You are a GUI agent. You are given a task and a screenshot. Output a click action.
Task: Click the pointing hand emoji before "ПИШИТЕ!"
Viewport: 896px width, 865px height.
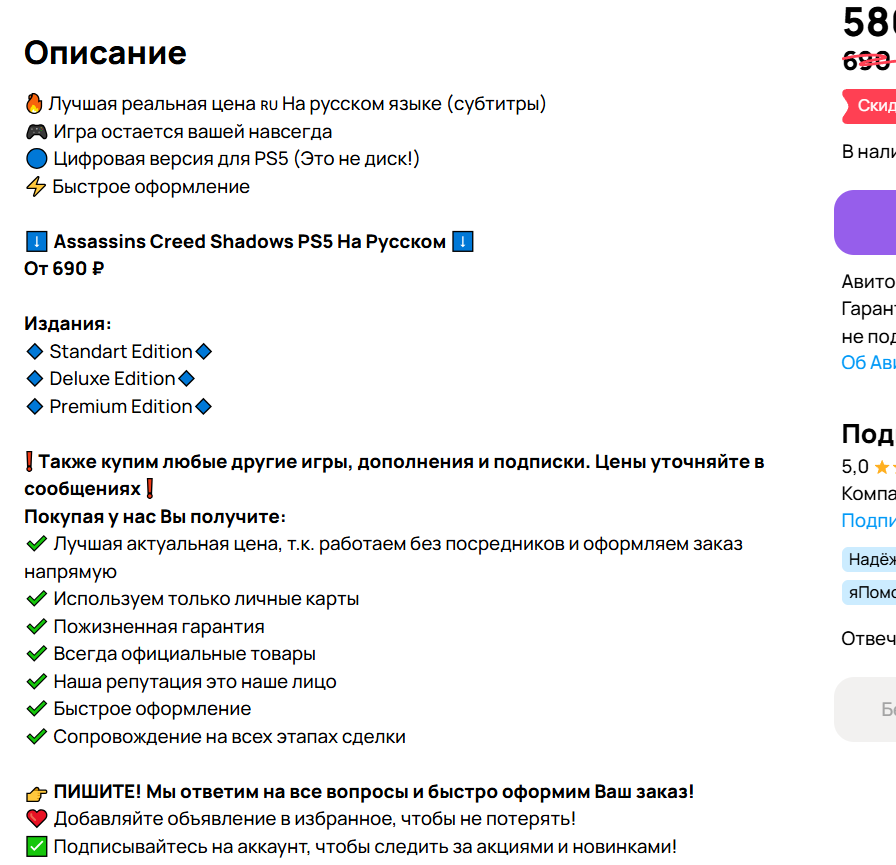pyautogui.click(x=36, y=792)
